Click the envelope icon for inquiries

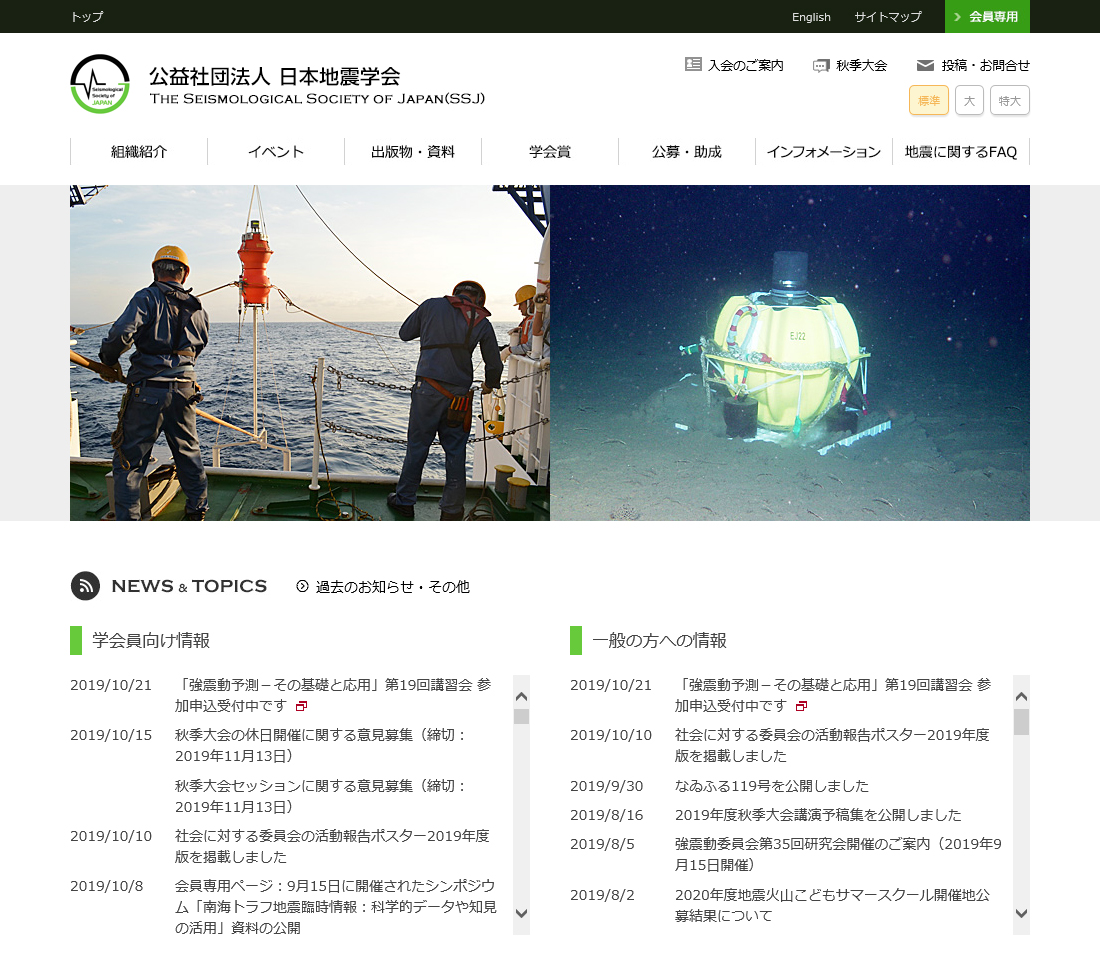click(925, 66)
